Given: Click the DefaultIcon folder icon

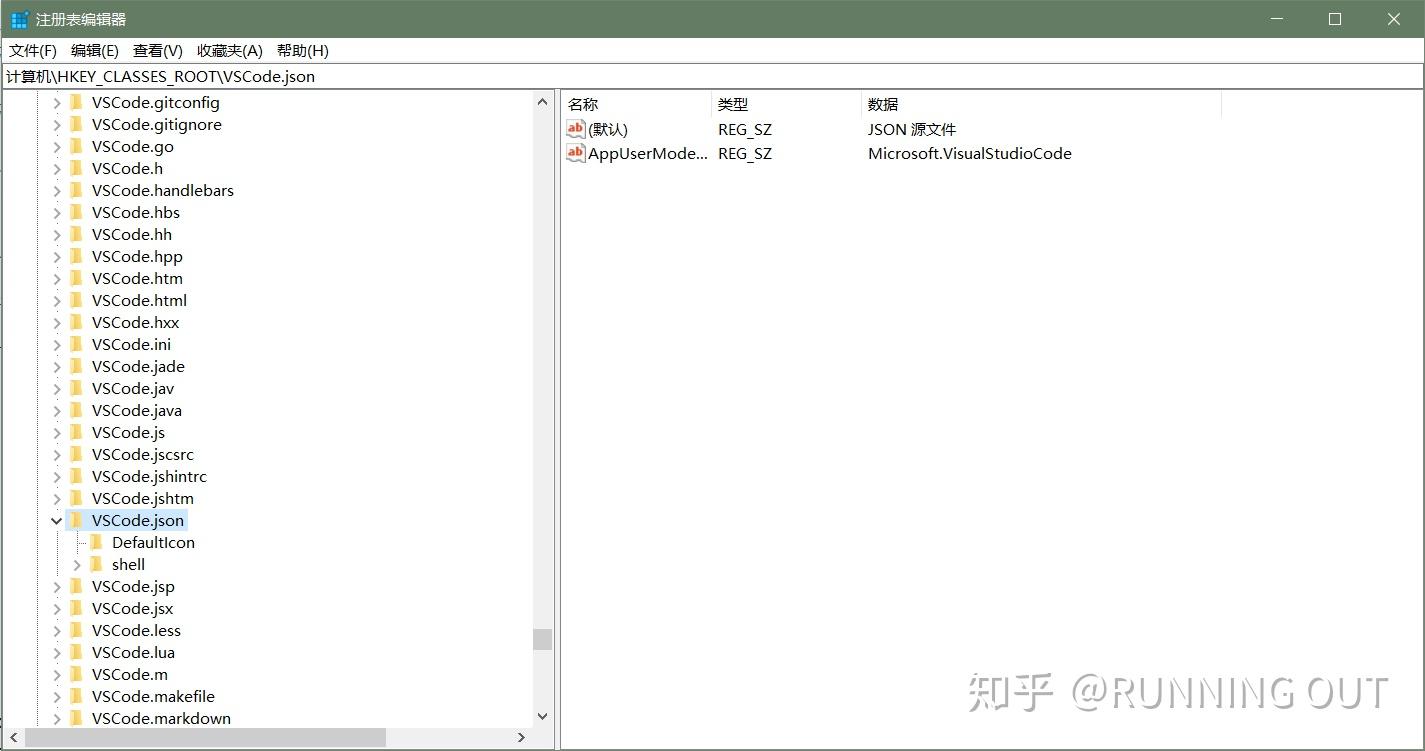Looking at the screenshot, I should click(x=96, y=542).
